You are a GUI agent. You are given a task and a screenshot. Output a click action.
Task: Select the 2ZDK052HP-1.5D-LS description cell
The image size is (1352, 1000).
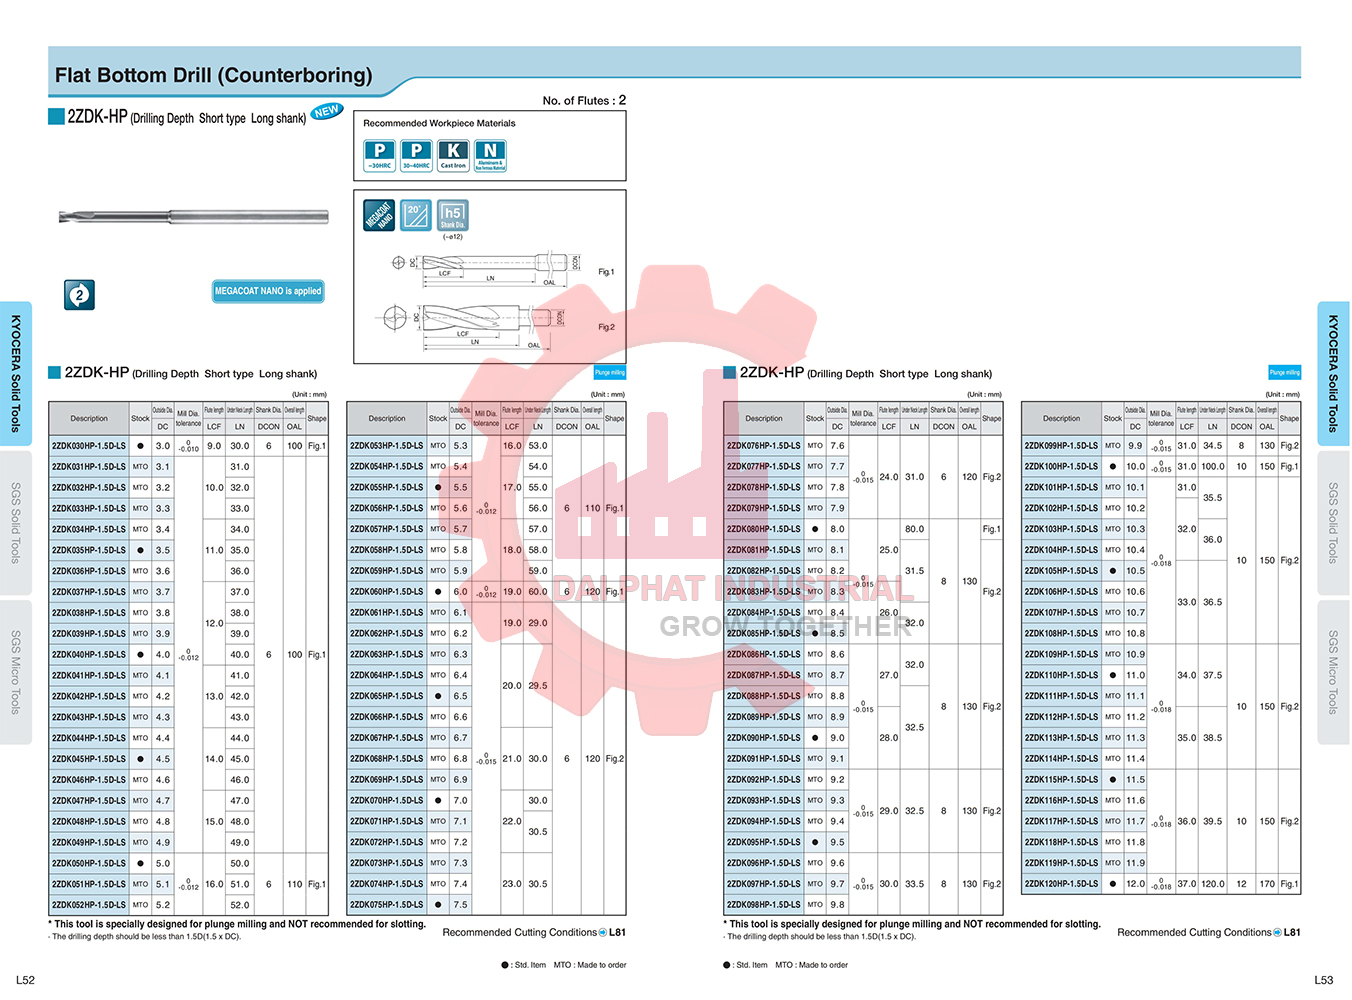89,905
